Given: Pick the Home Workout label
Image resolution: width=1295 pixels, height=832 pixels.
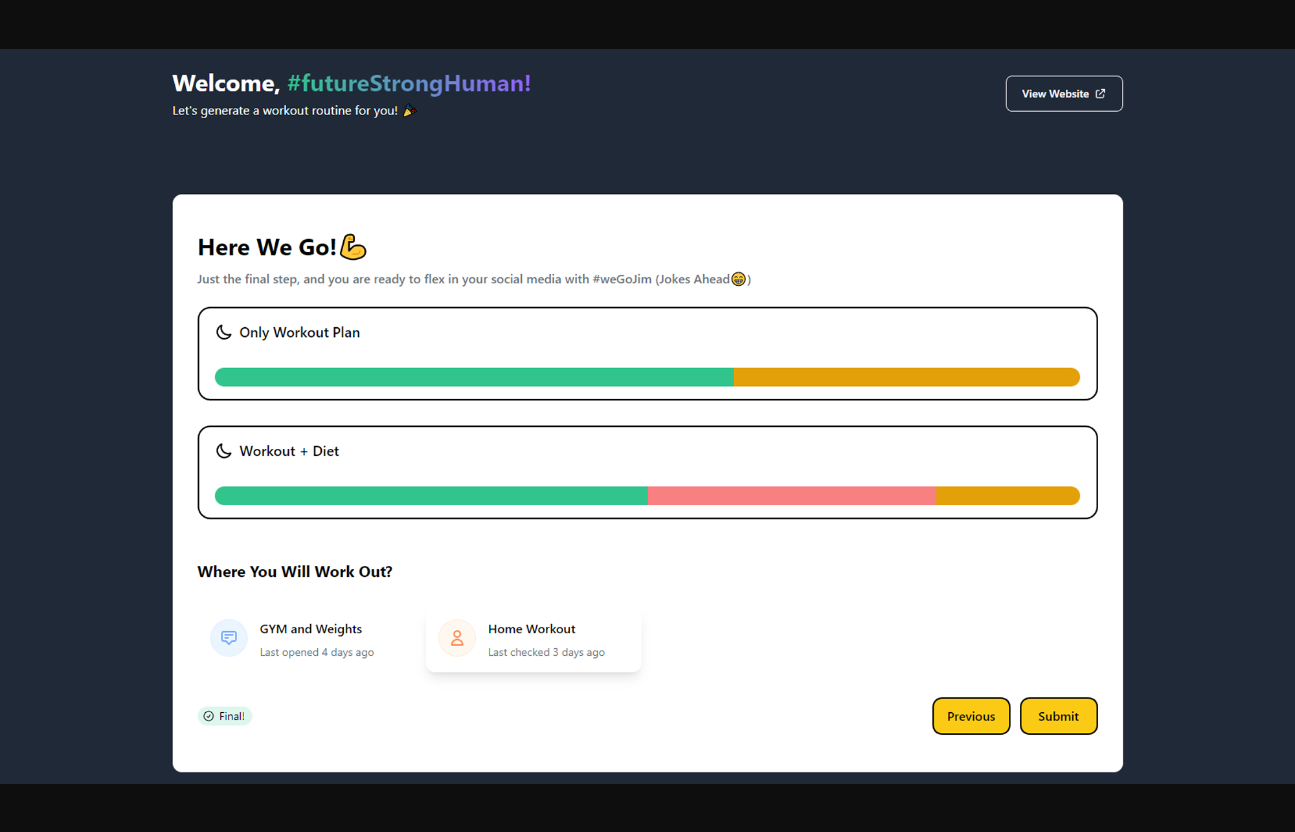Looking at the screenshot, I should [531, 629].
